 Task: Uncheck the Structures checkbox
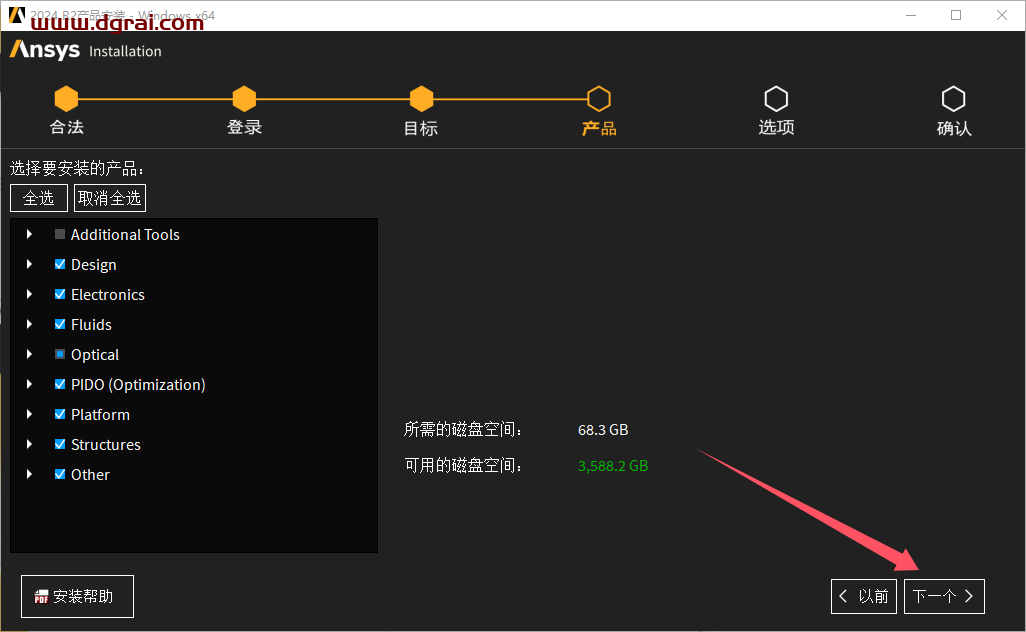coord(60,444)
